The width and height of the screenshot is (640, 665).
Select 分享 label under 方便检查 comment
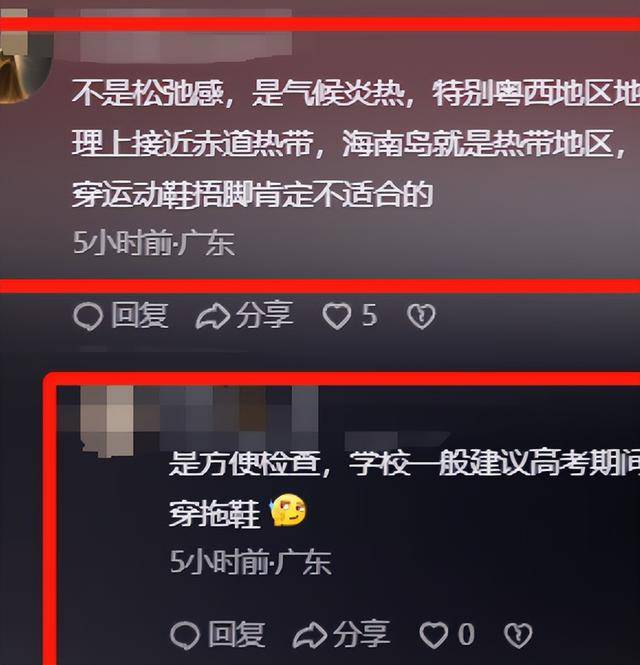point(361,634)
